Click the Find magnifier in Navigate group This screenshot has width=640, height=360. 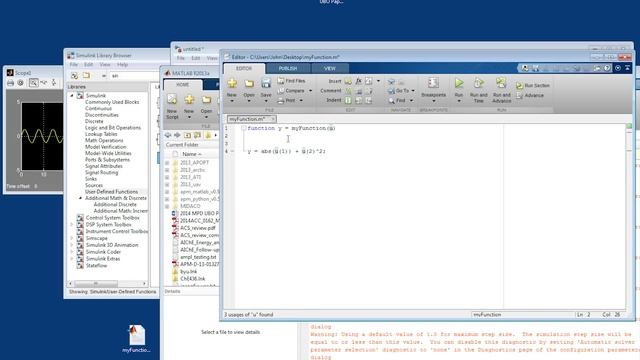[392, 100]
